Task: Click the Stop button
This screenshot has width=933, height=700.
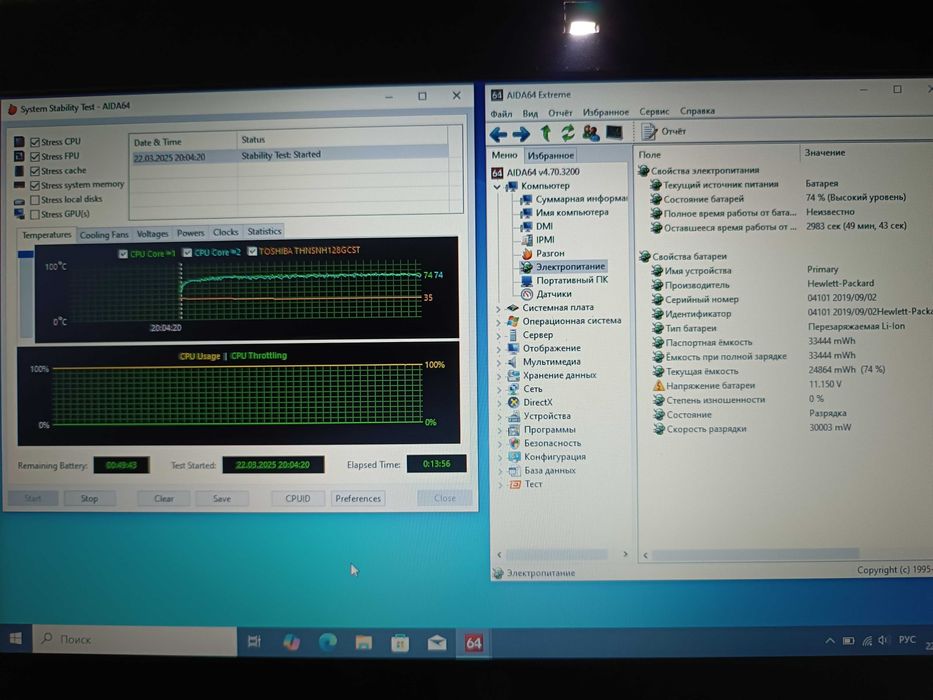Action: pos(89,498)
